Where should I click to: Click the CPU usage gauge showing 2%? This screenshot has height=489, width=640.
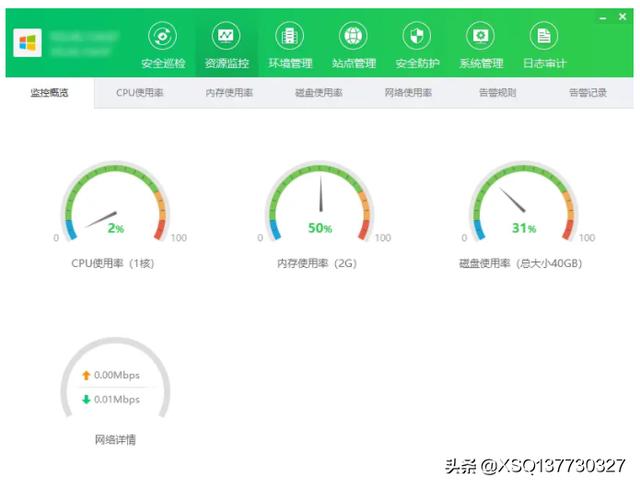(116, 202)
